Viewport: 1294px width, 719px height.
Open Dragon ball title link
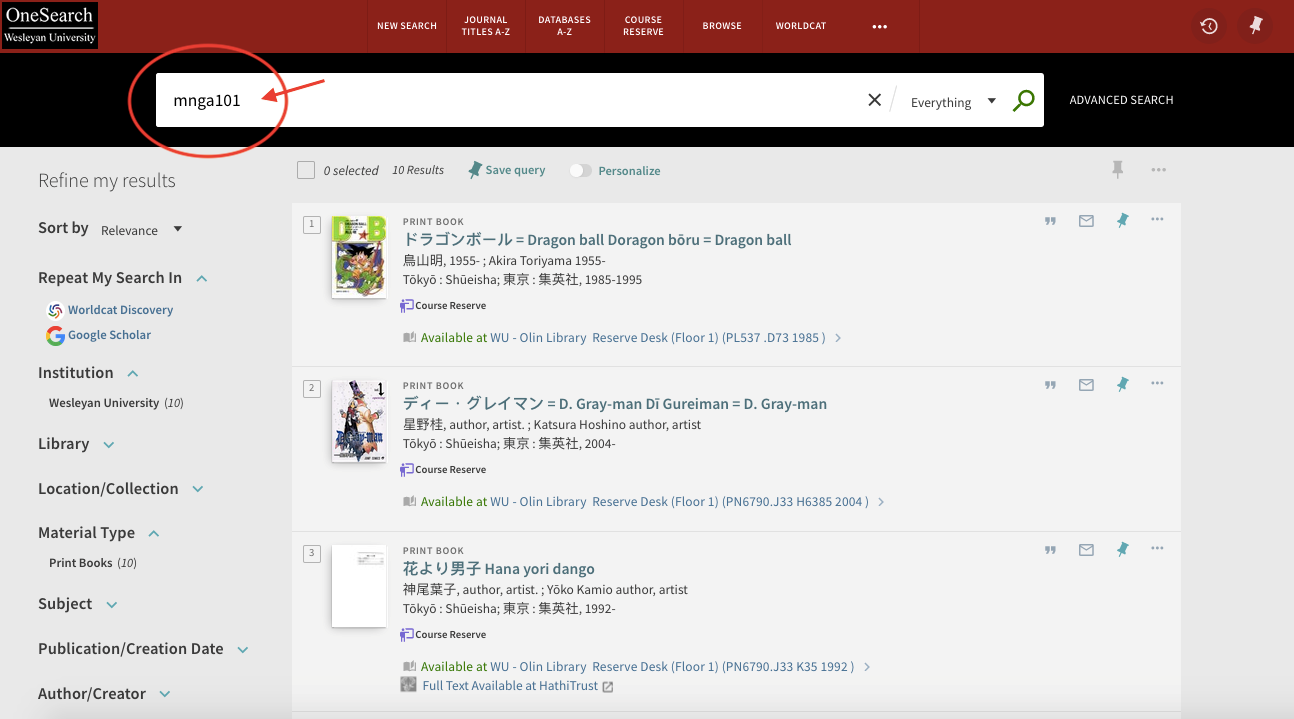point(597,240)
